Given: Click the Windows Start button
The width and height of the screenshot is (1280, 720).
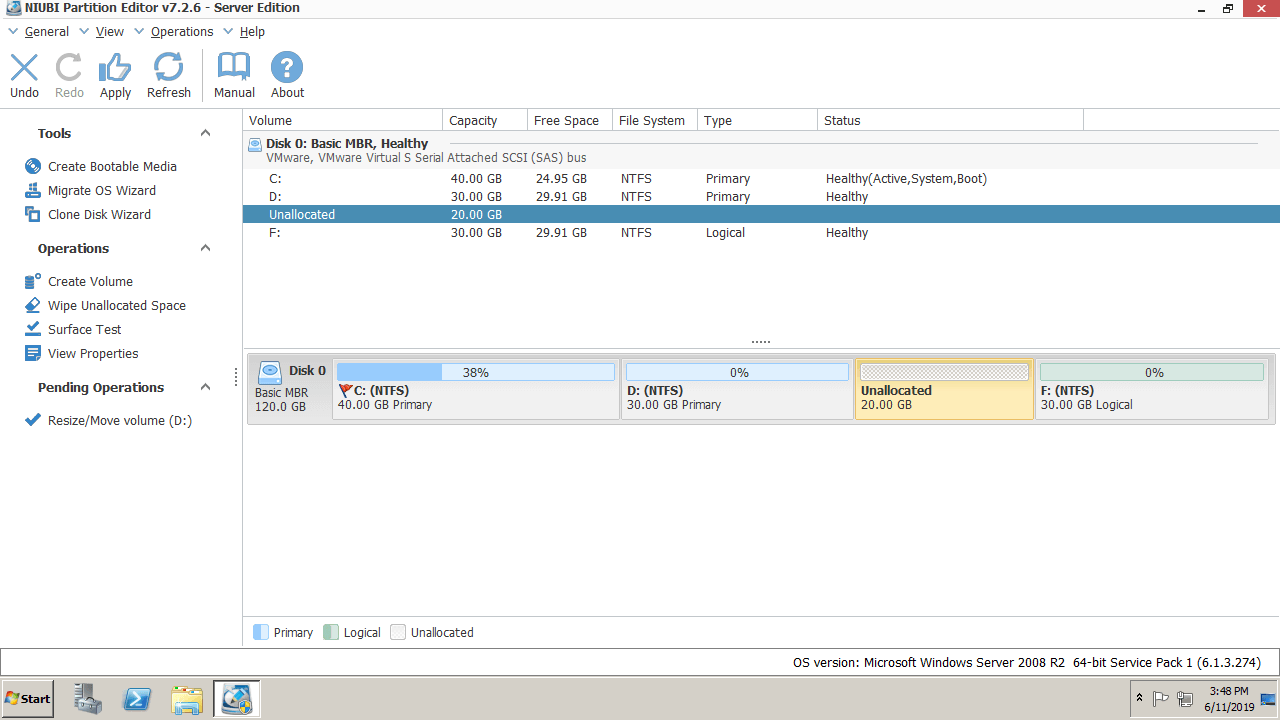Looking at the screenshot, I should click(28, 698).
